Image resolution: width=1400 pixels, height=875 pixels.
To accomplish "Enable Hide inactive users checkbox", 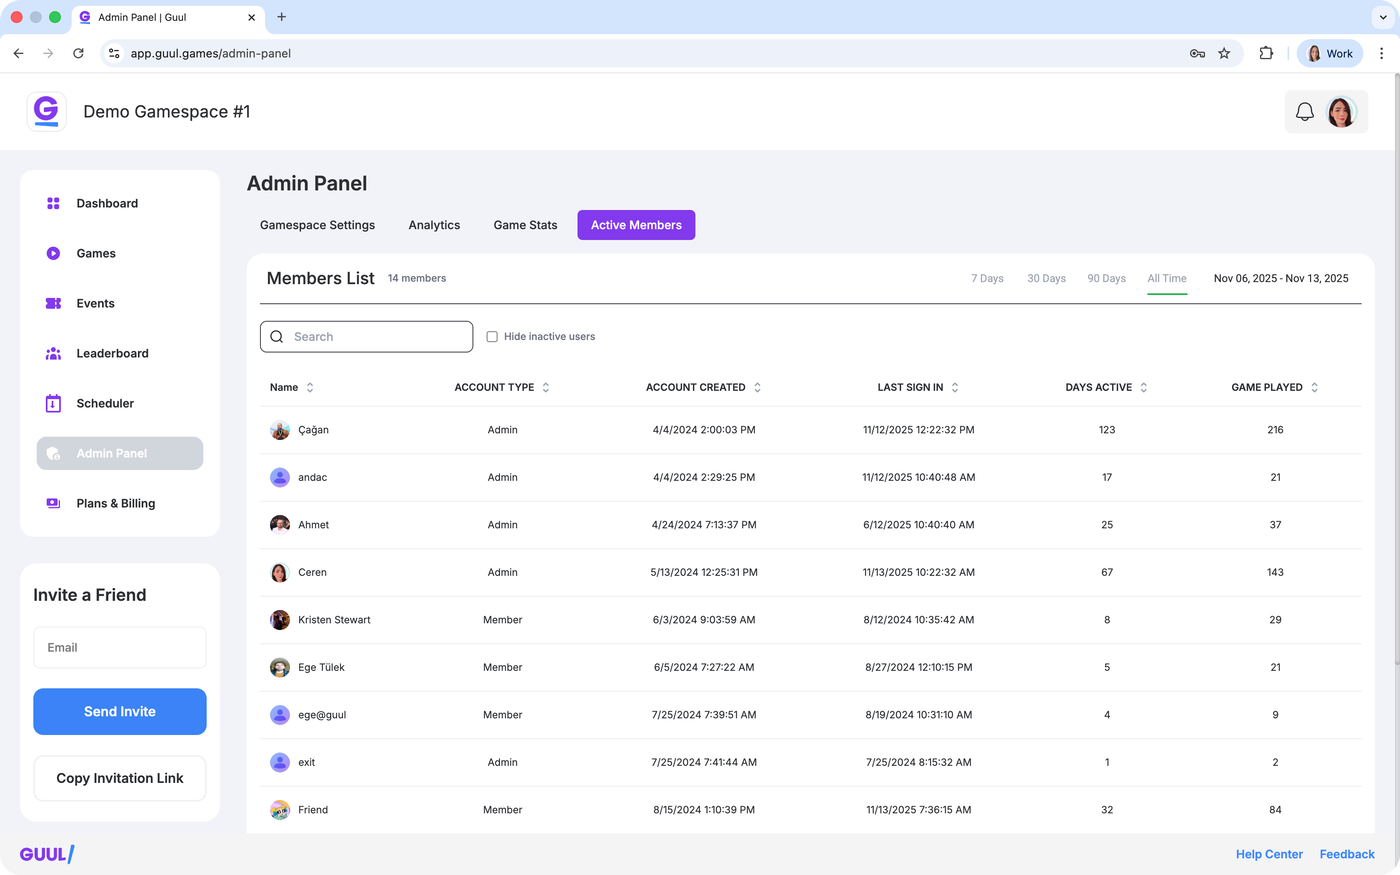I will point(492,337).
